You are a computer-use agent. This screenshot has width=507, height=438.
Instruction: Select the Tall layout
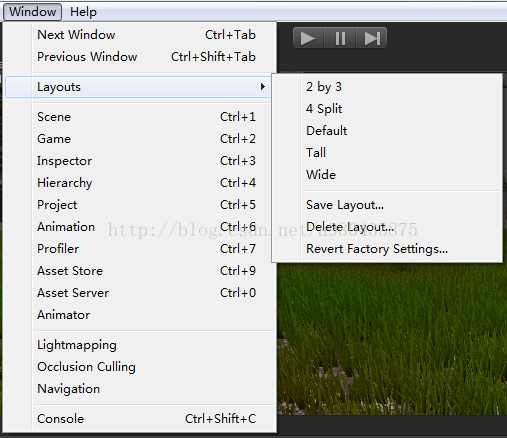pyautogui.click(x=387, y=153)
